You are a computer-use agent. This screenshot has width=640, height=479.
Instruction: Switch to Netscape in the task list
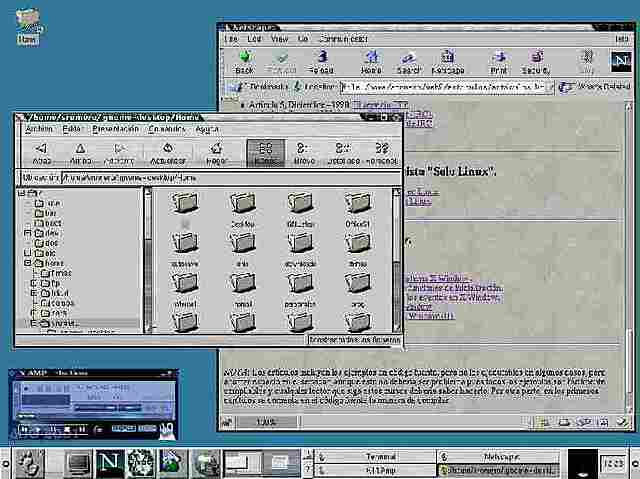click(x=498, y=457)
